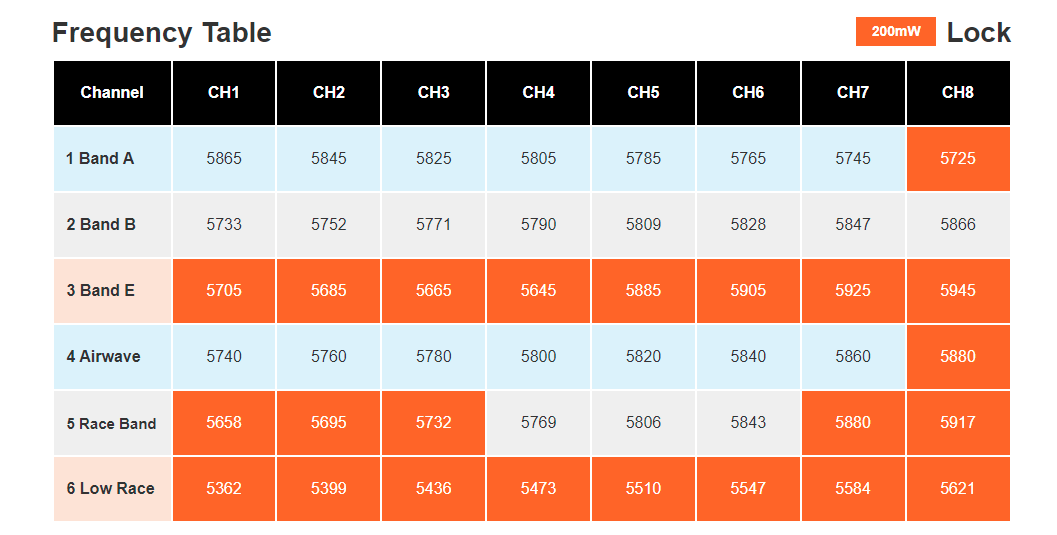
Task: Pick the 5769 Race Band frequency
Action: 539,422
